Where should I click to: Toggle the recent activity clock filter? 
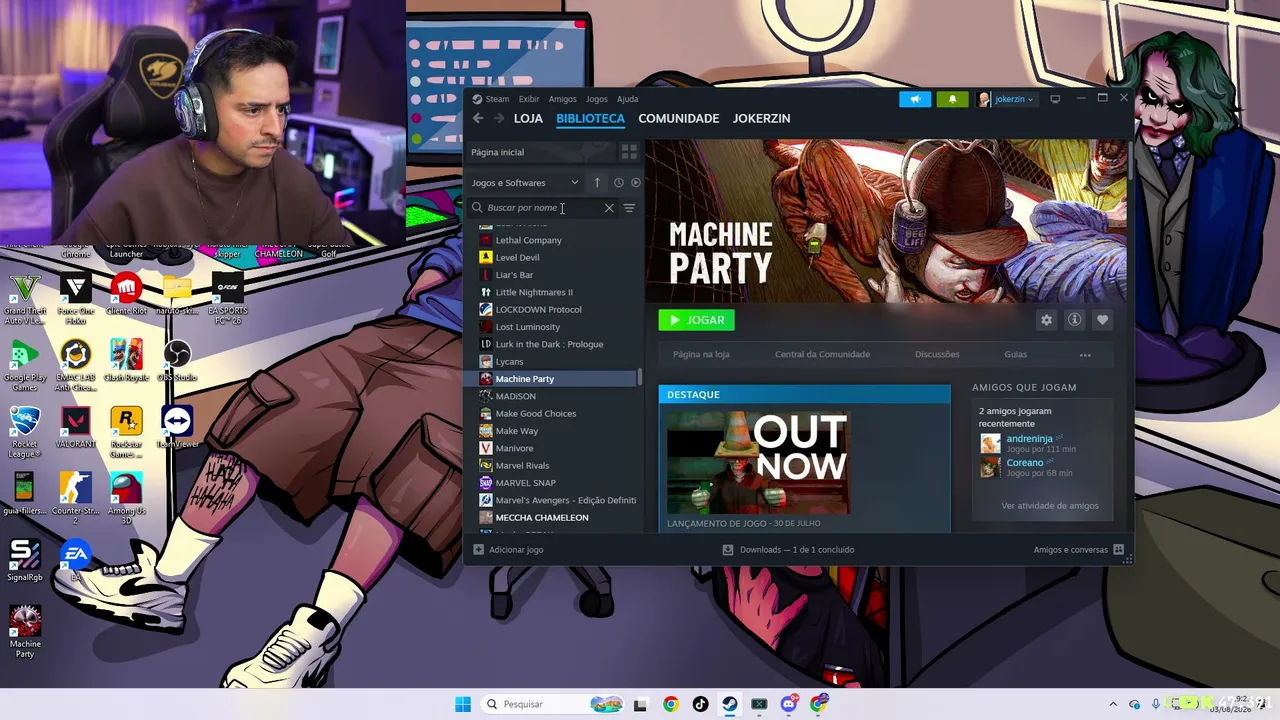coord(619,183)
